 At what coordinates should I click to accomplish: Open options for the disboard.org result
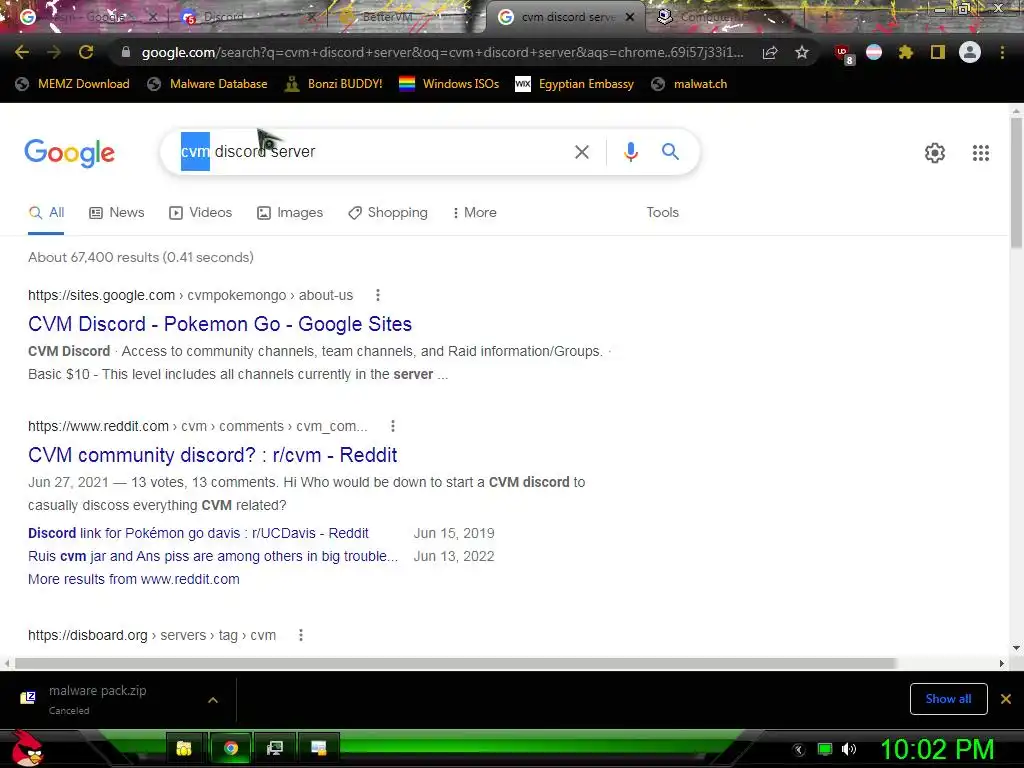(300, 635)
